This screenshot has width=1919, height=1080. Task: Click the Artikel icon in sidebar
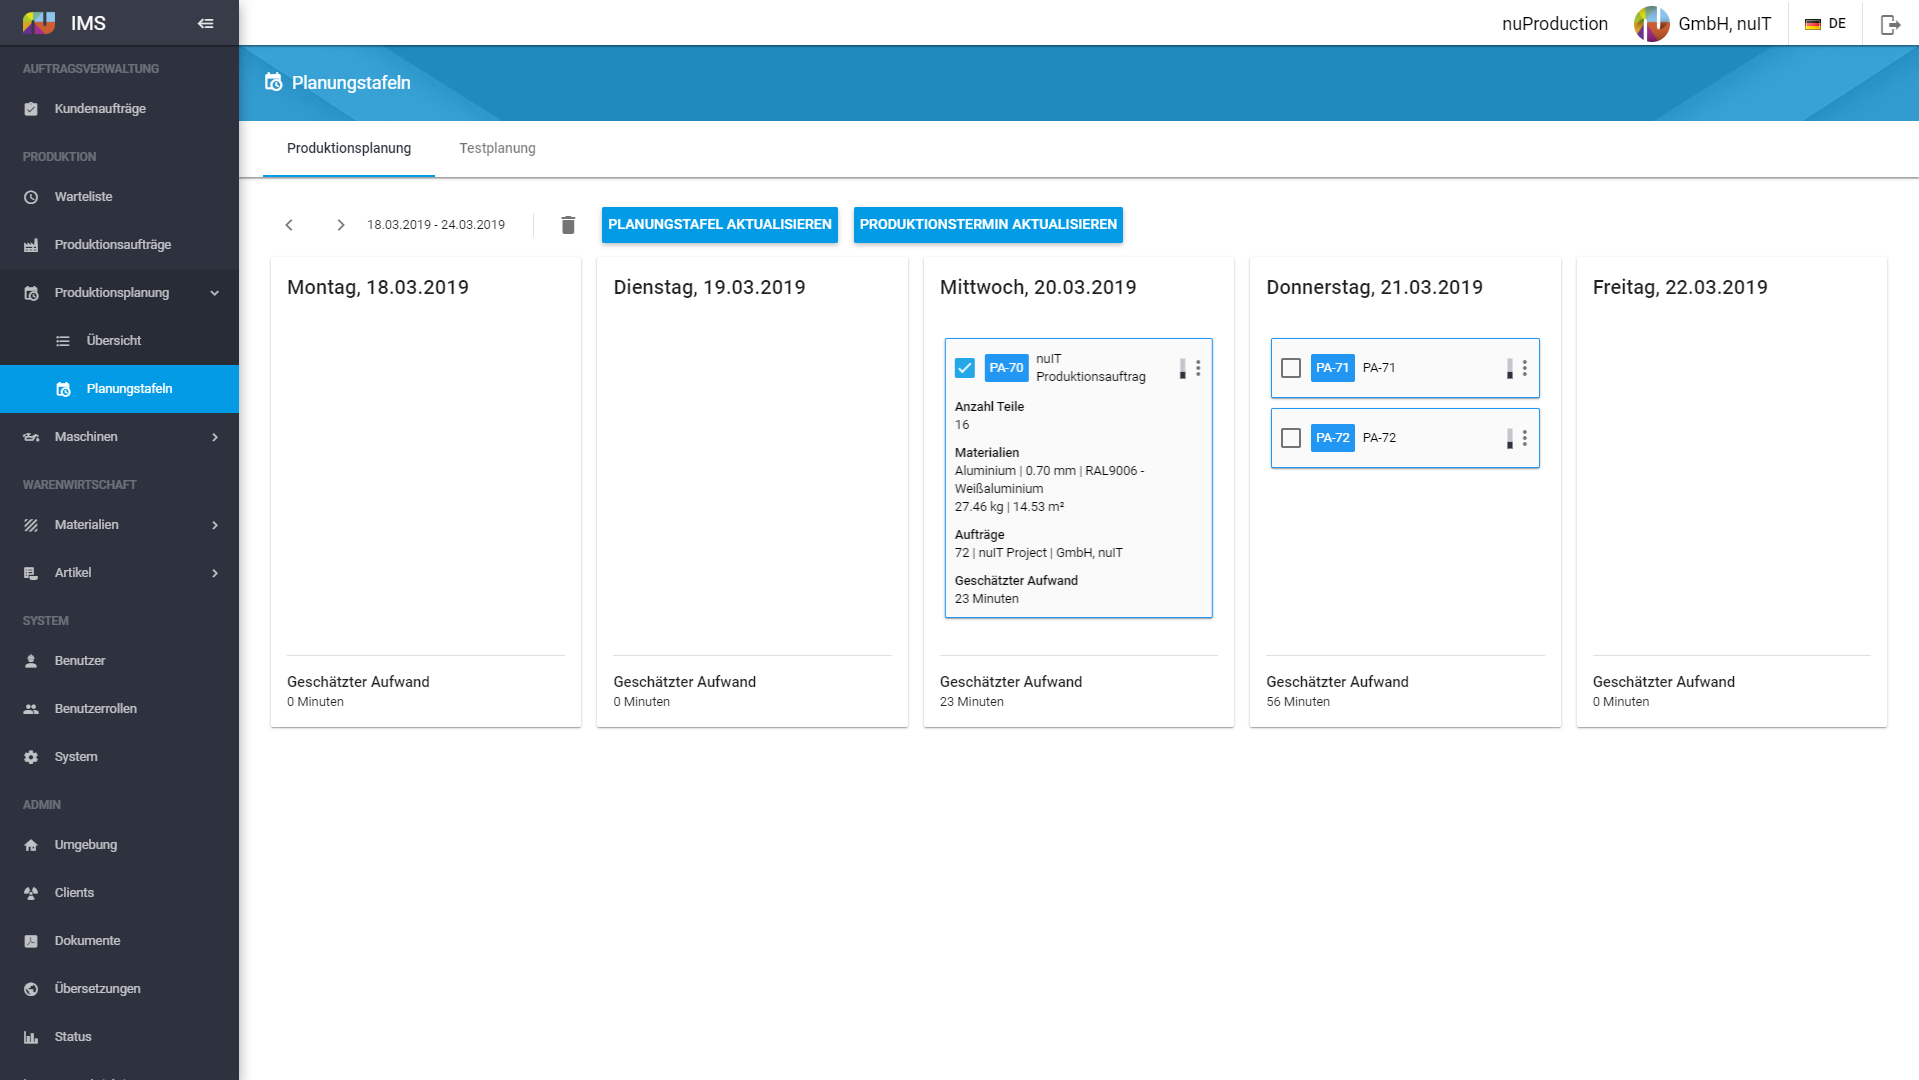[x=31, y=573]
